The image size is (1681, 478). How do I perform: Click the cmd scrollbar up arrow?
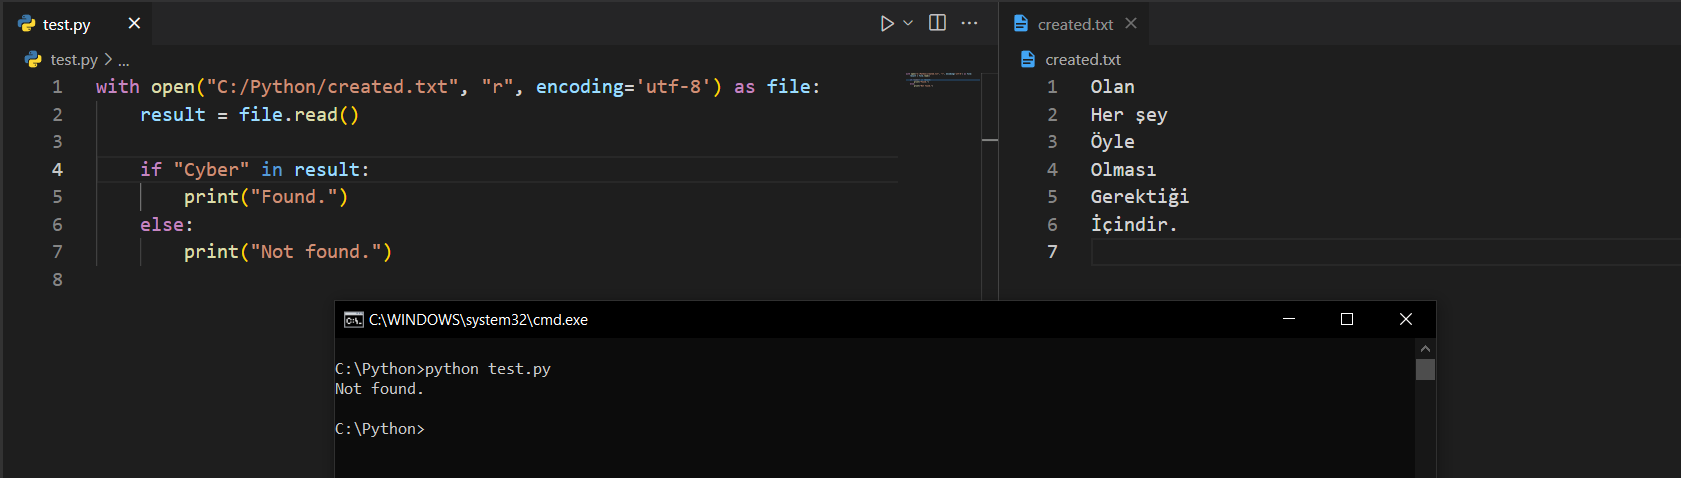[x=1425, y=349]
